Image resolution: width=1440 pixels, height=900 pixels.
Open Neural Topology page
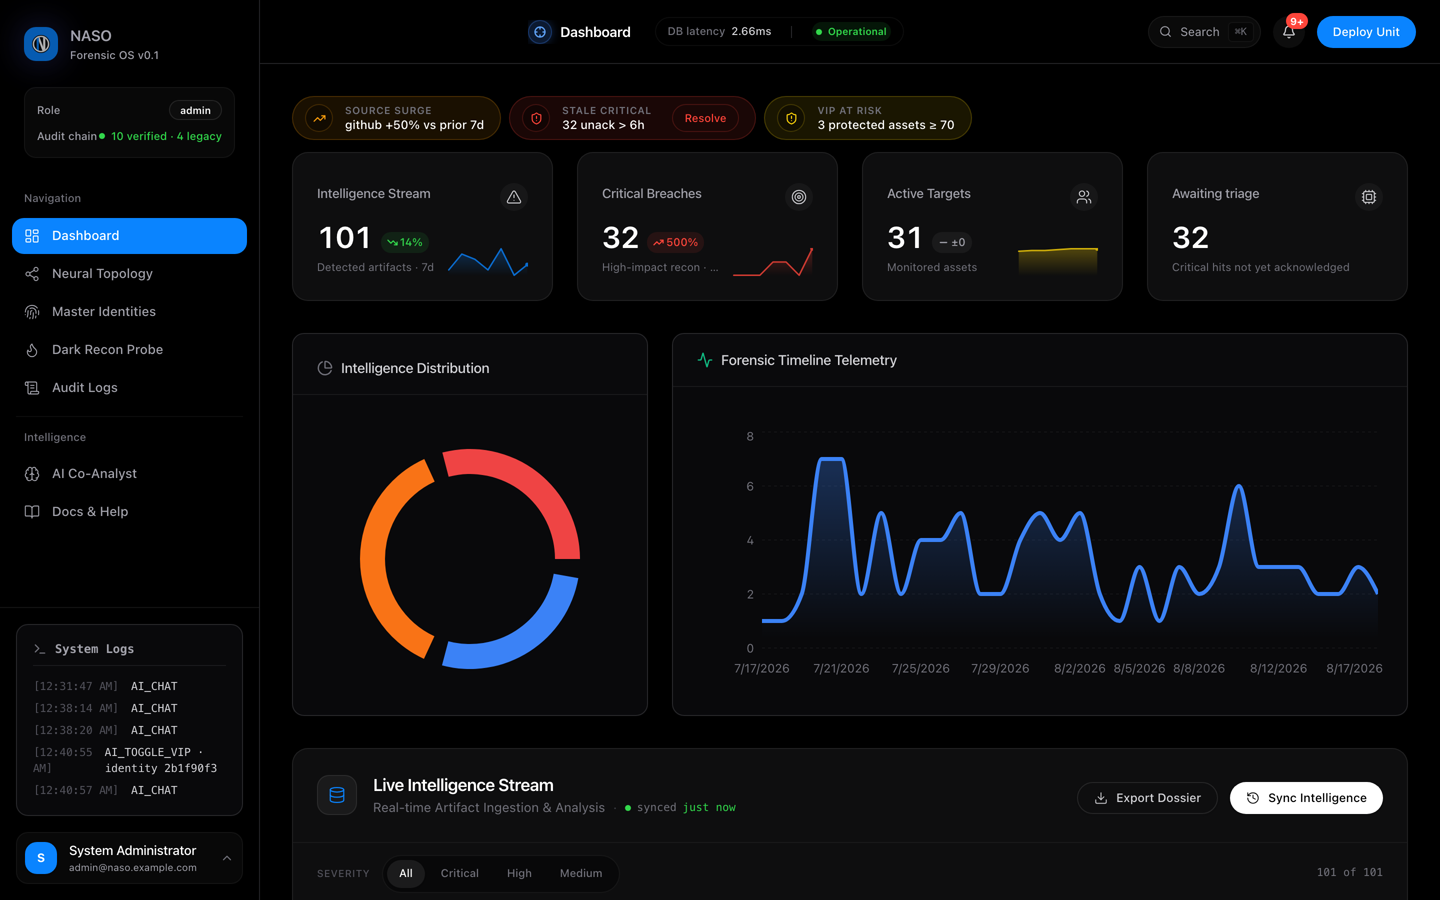click(129, 274)
